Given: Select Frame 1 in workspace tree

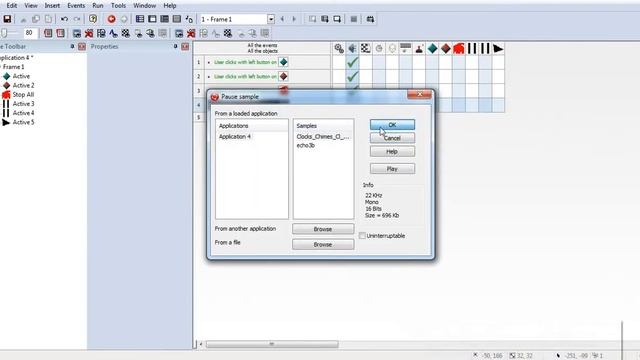Looking at the screenshot, I should click(x=14, y=67).
